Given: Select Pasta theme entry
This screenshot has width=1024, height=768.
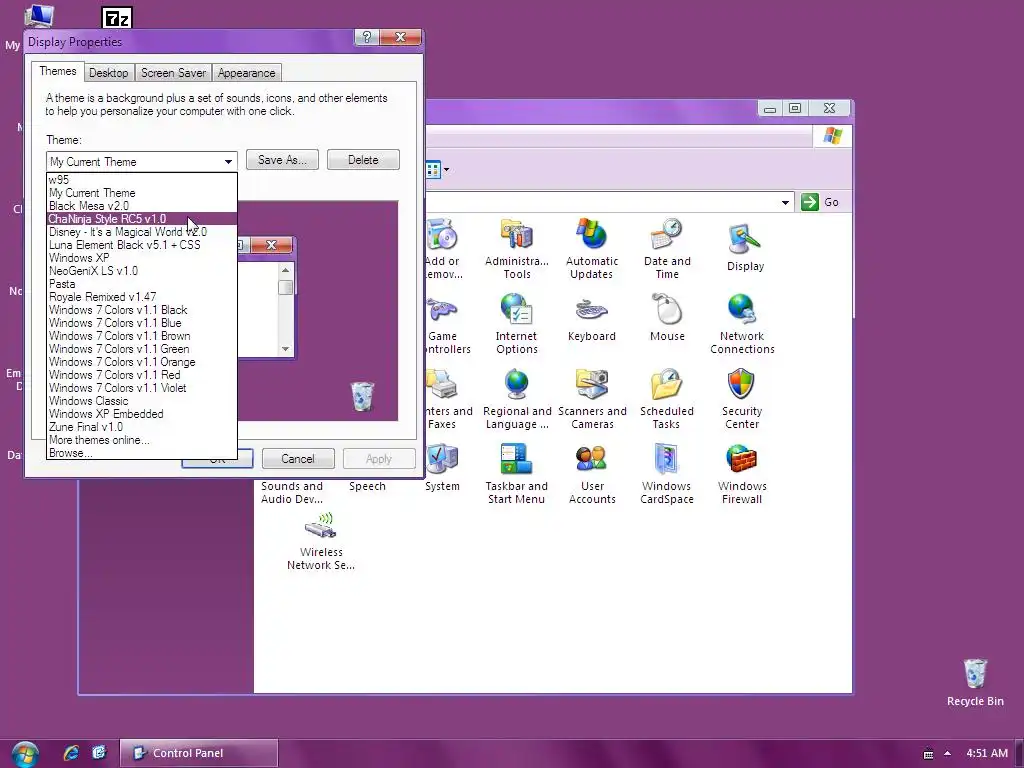Looking at the screenshot, I should [142, 283].
